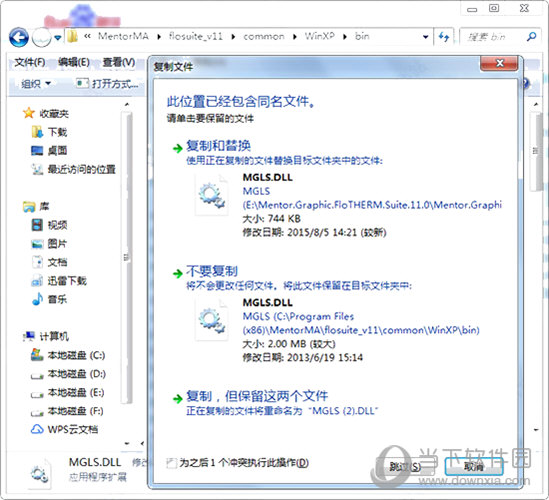Click the 文档 library icon
The width and height of the screenshot is (549, 500).
tap(37, 262)
